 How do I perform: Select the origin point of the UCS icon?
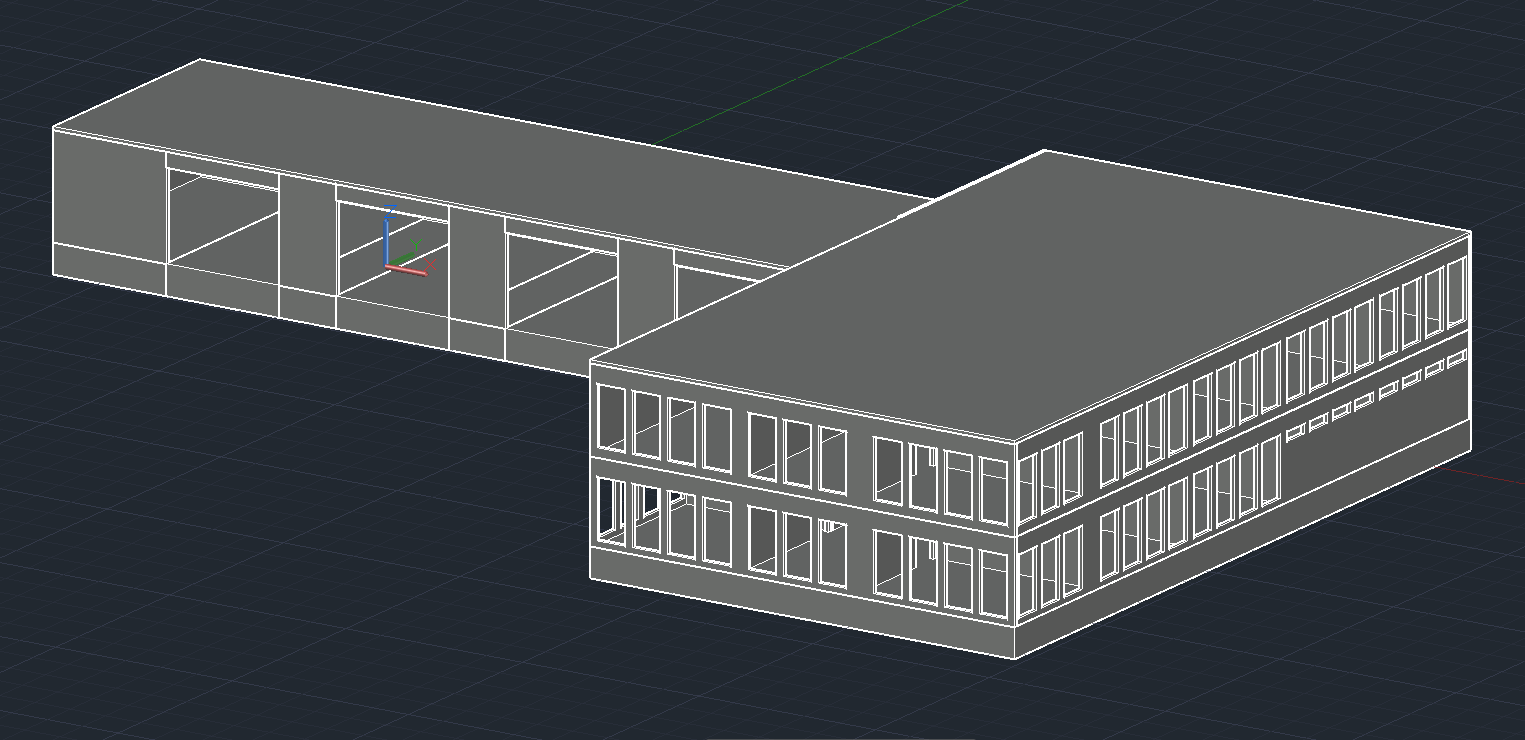pos(388,266)
